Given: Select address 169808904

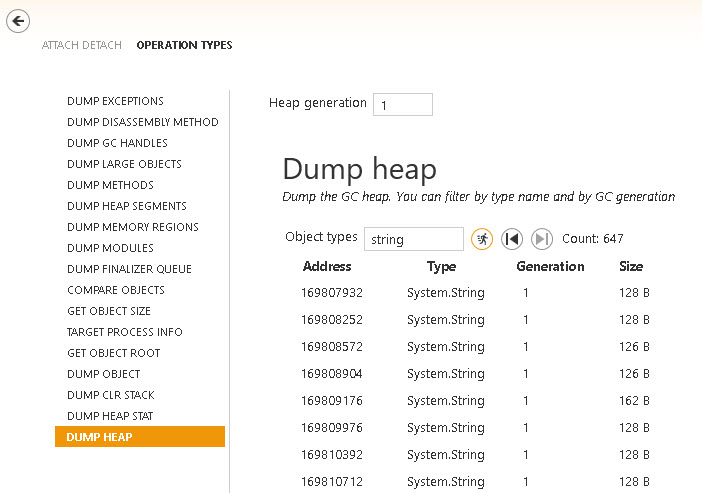Looking at the screenshot, I should click(332, 373).
